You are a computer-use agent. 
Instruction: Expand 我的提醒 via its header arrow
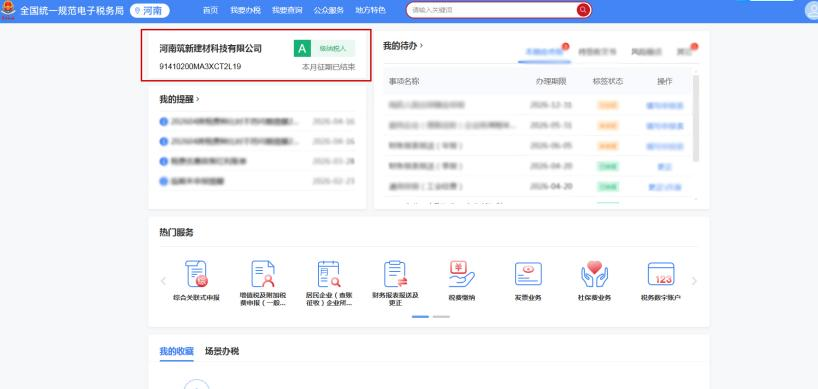pyautogui.click(x=198, y=99)
